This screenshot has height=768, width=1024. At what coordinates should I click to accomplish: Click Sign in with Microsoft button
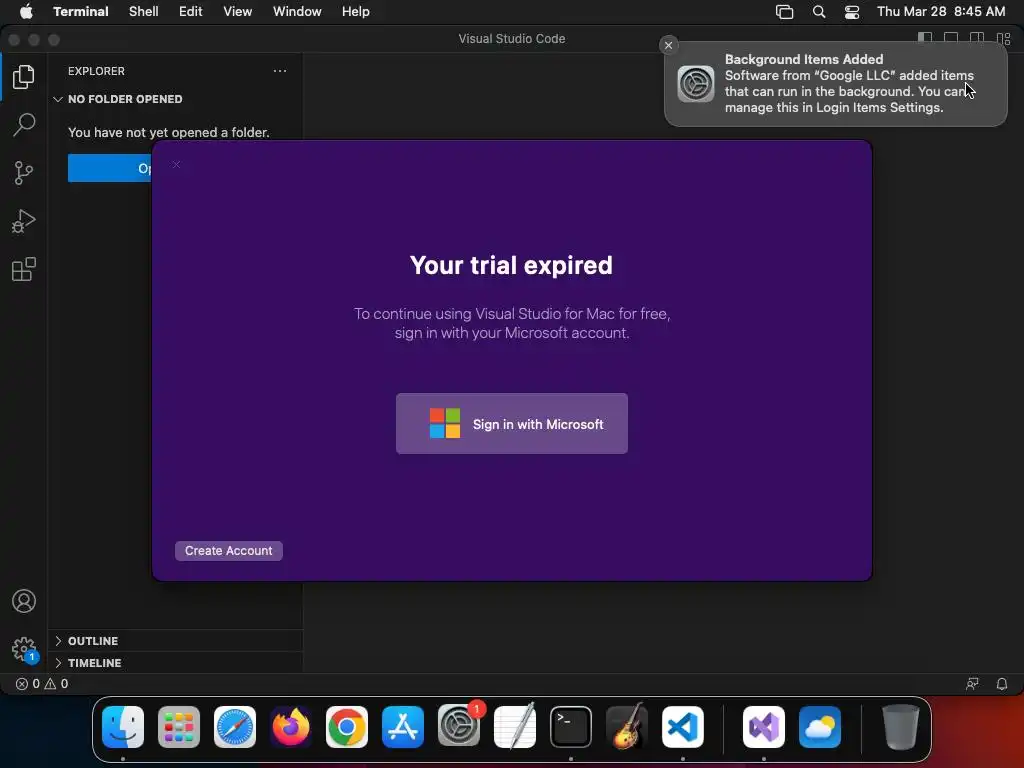[511, 423]
